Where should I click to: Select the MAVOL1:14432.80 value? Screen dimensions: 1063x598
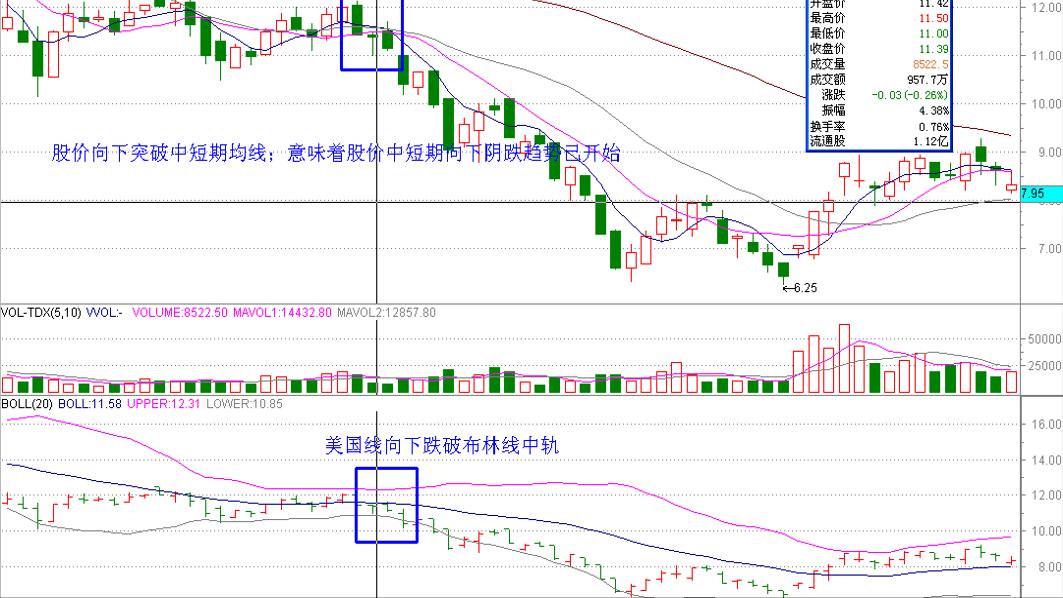282,313
